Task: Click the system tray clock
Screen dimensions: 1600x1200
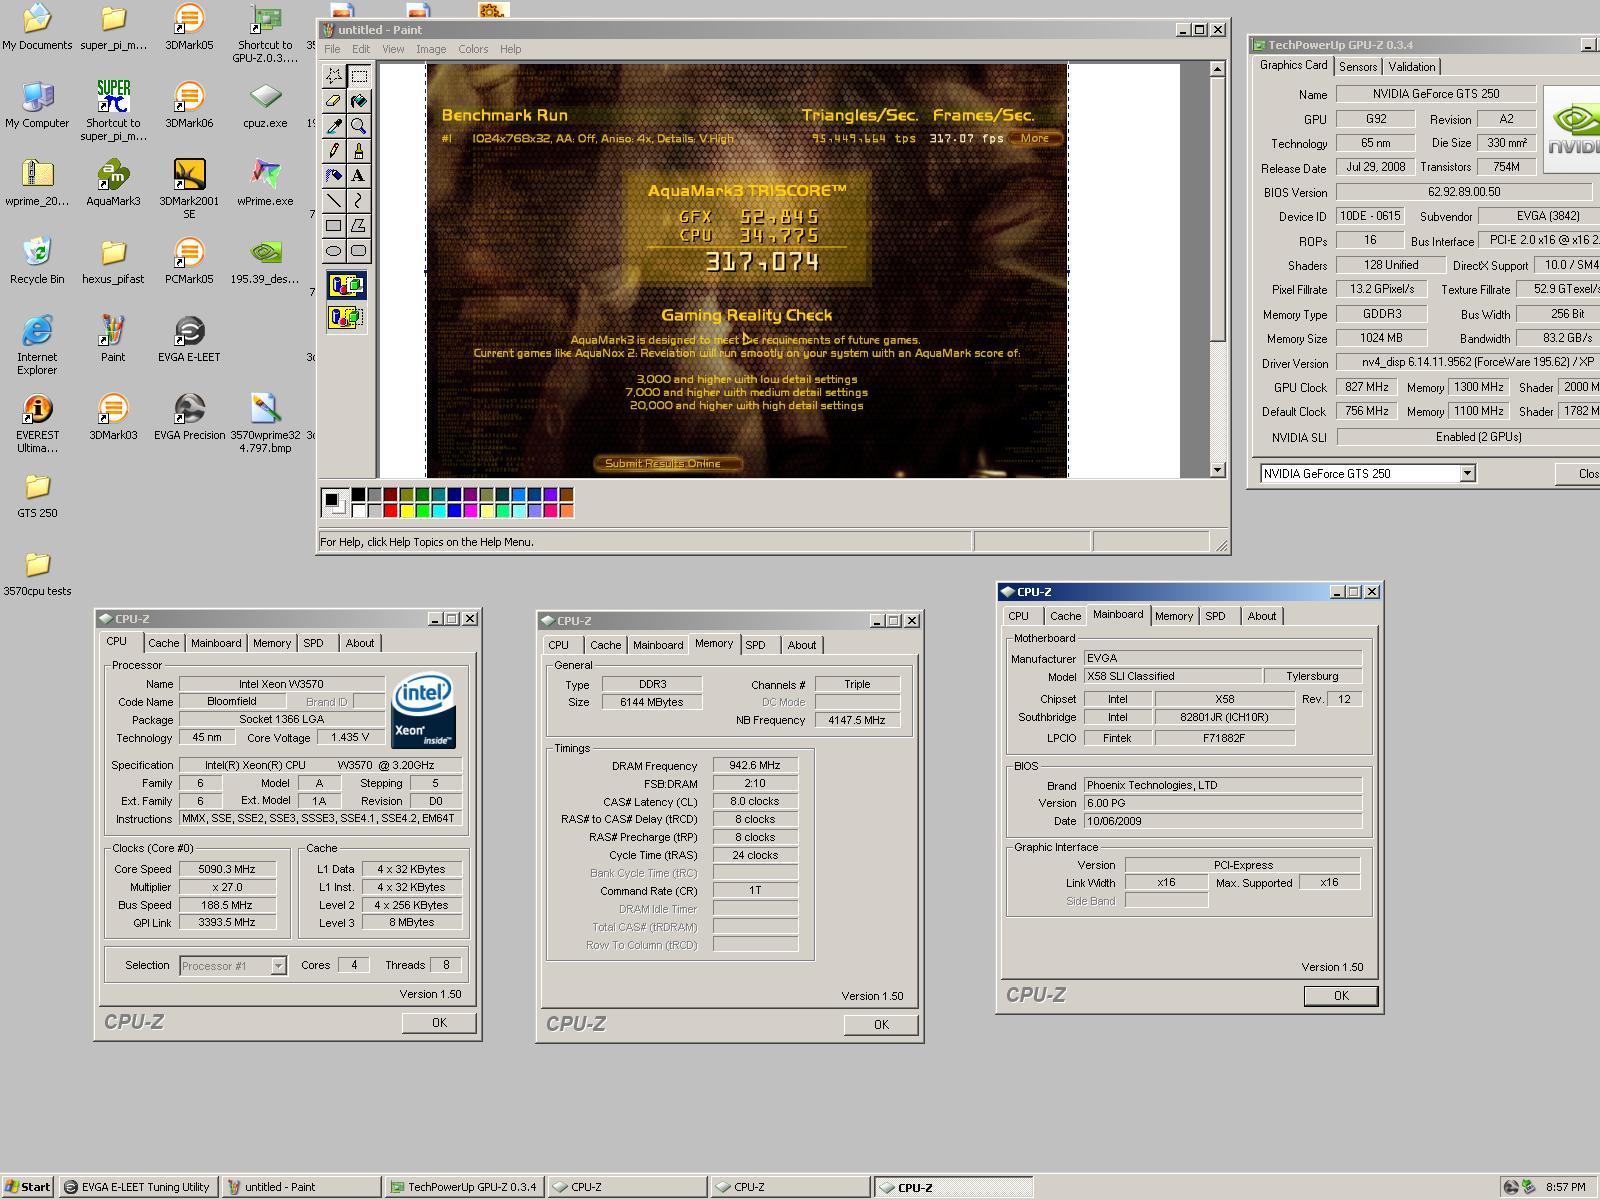Action: [x=1566, y=1187]
